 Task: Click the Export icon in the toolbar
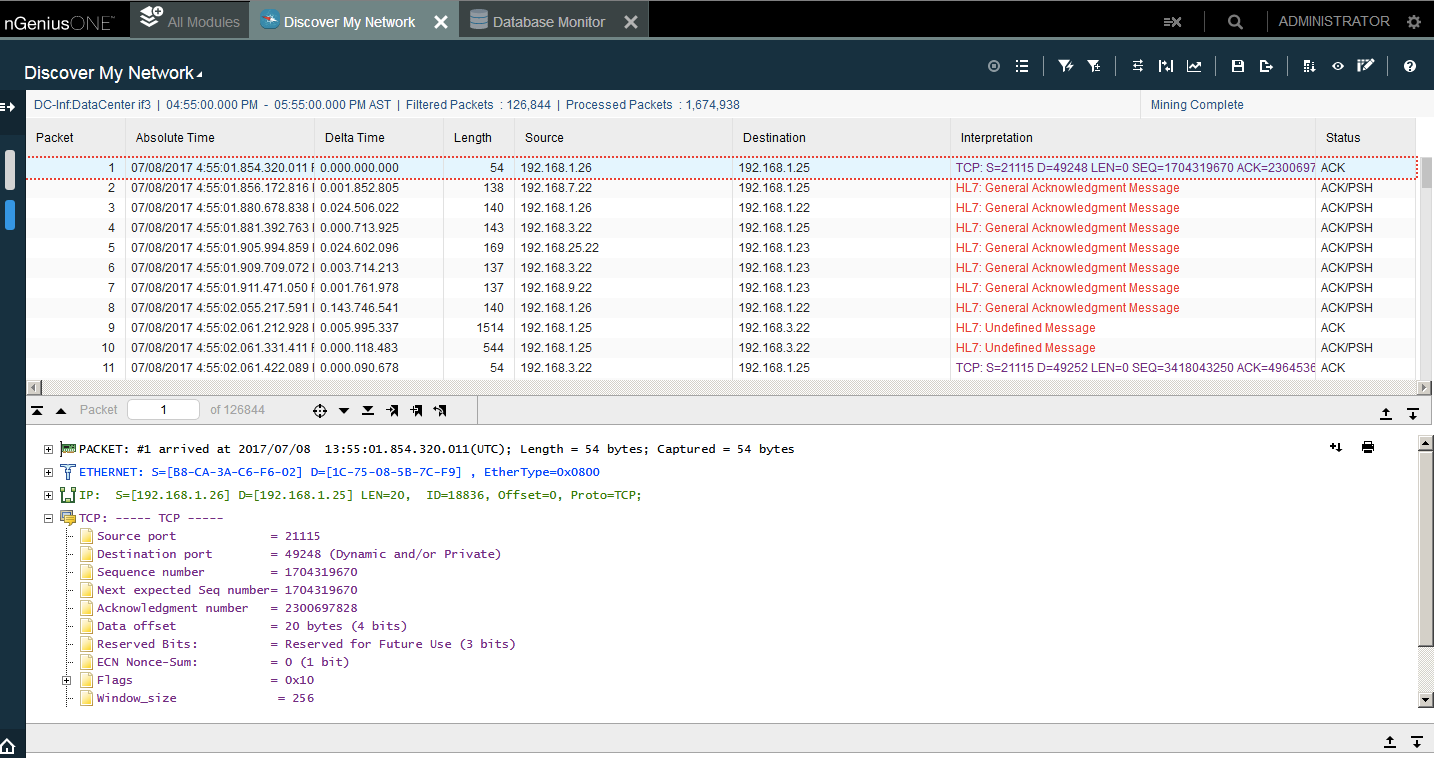tap(1266, 66)
